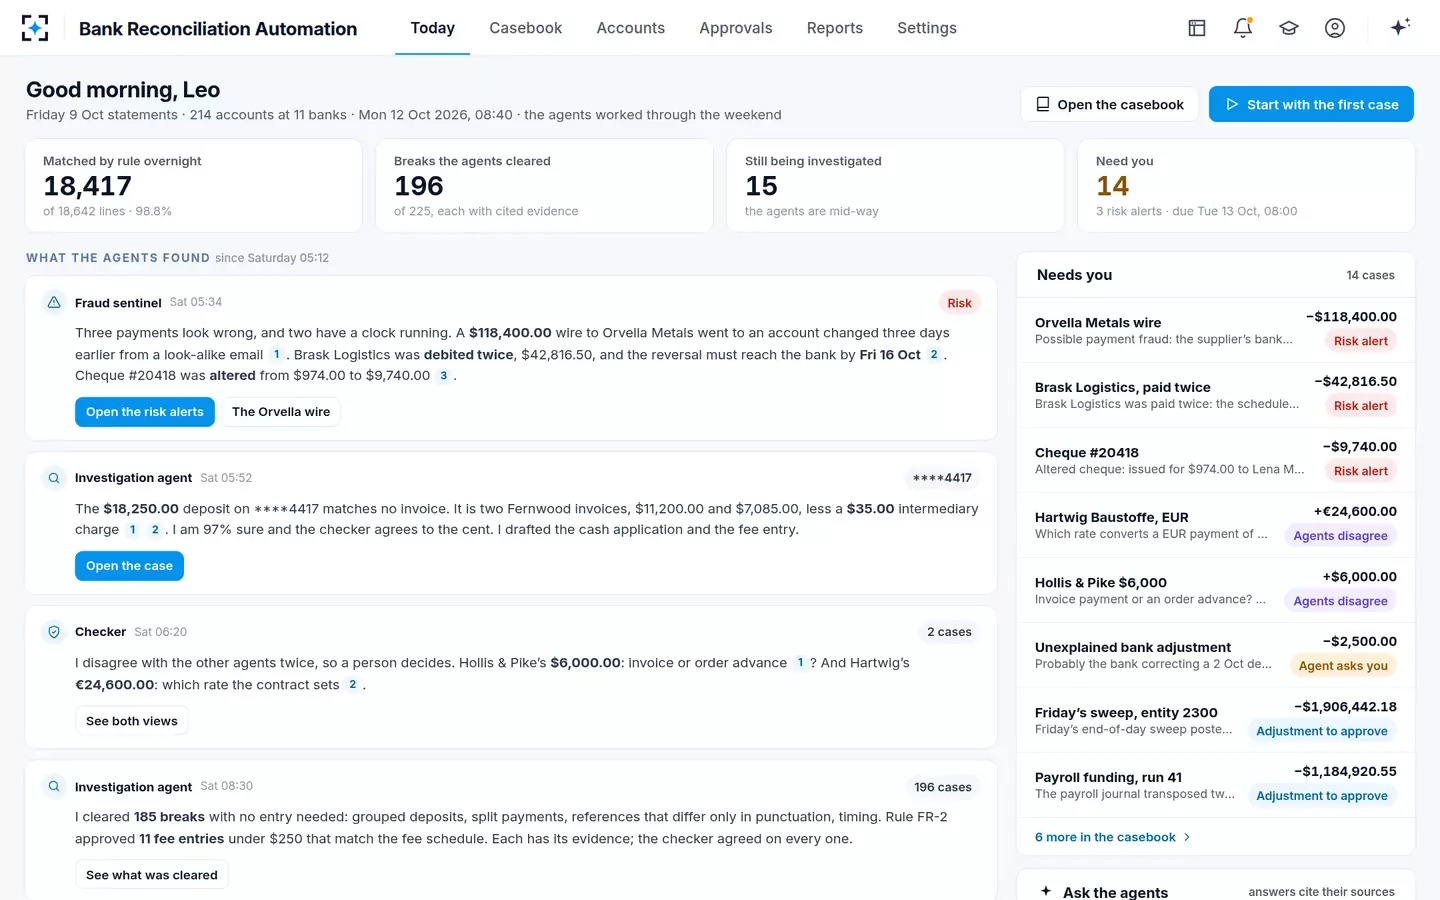1440x900 pixels.
Task: Click the Fraud sentinel warning triangle icon
Action: click(x=54, y=302)
